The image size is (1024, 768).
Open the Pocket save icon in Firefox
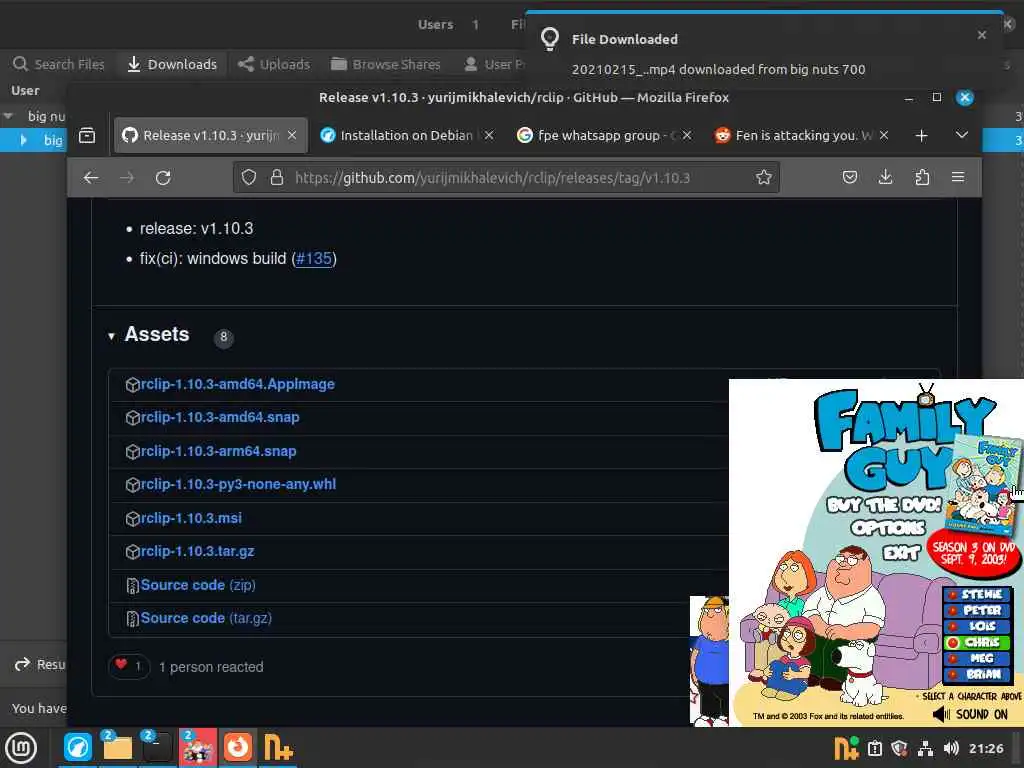tap(850, 177)
